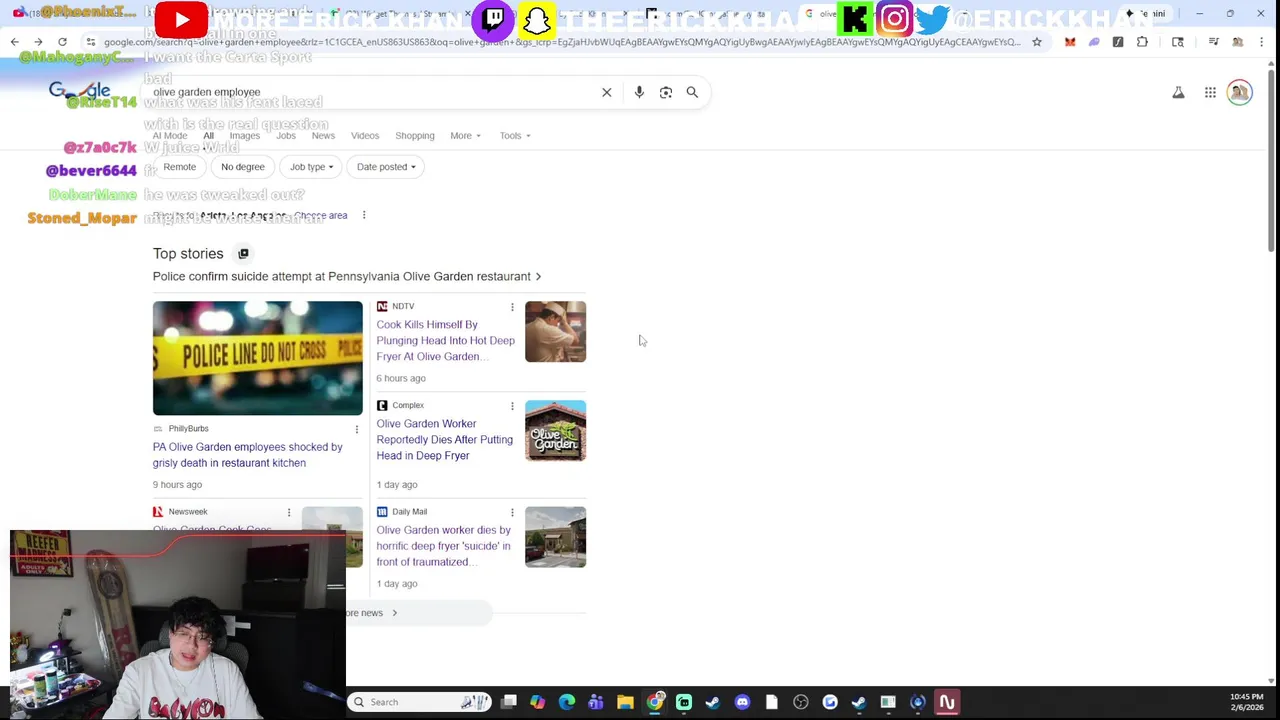Open the NDTV 'Cook Kills Himself' article
The image size is (1280, 720).
point(446,341)
